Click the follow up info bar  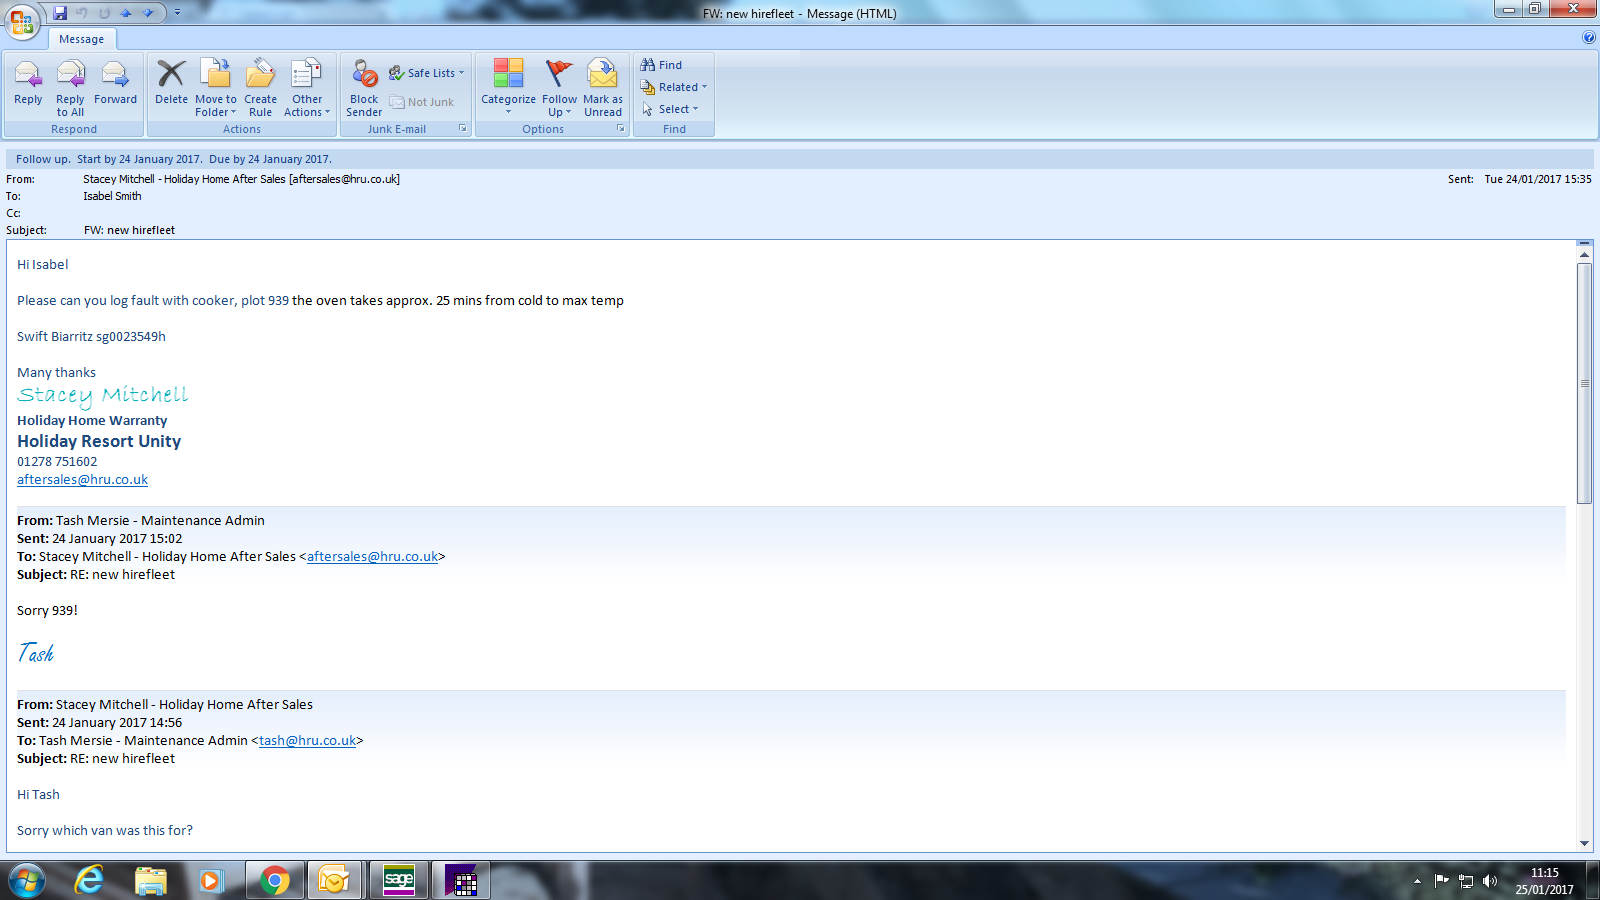pyautogui.click(x=800, y=159)
